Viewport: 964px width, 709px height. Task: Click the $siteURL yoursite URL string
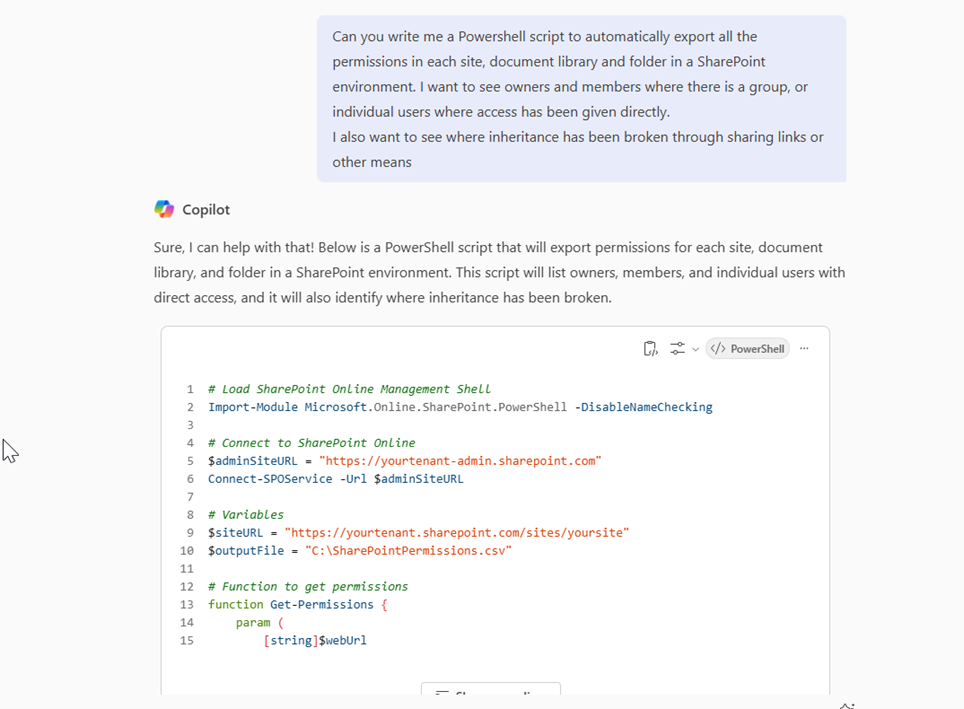coord(457,533)
